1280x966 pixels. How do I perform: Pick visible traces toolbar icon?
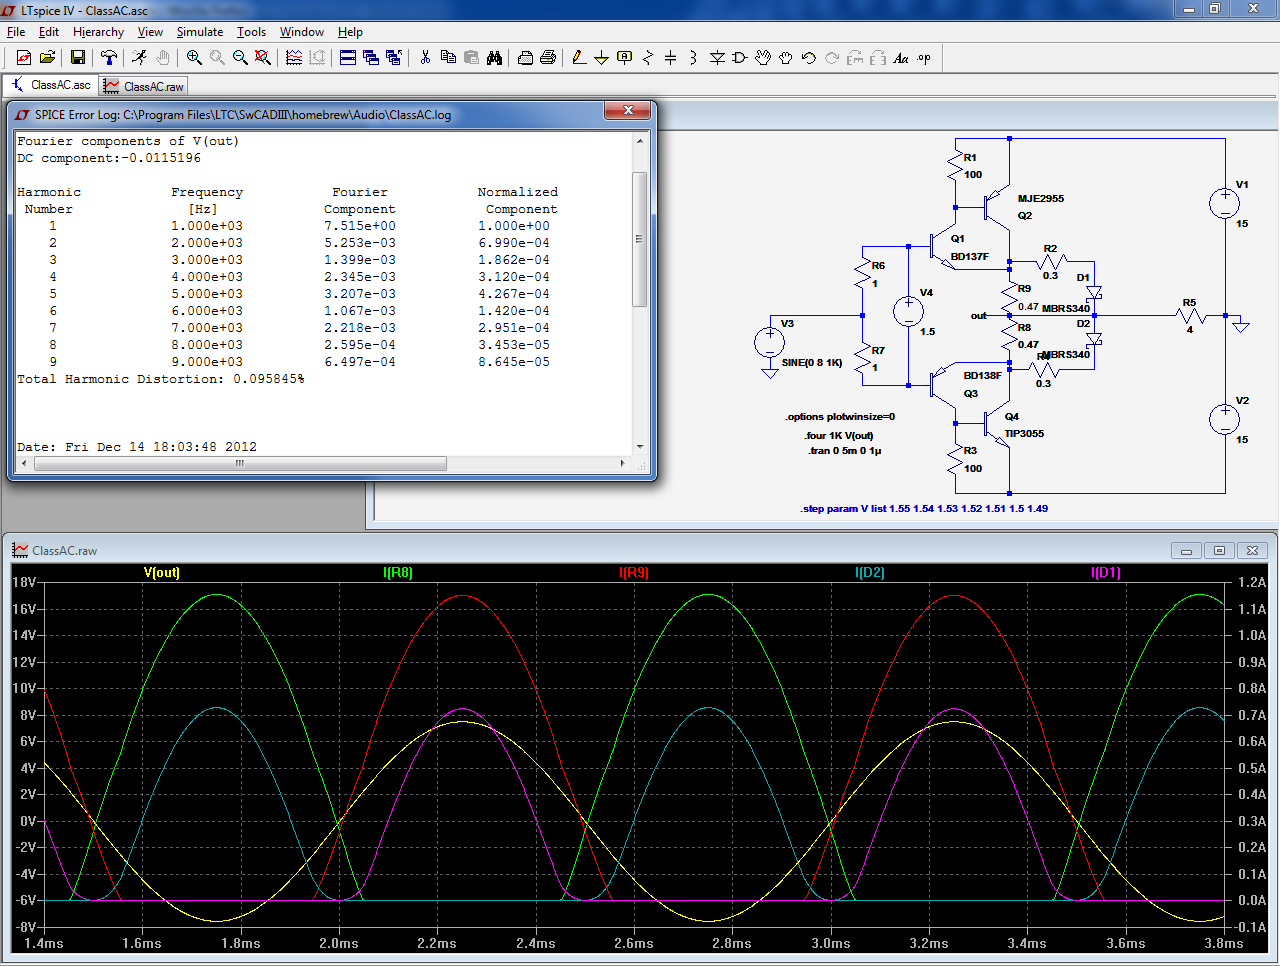click(294, 58)
